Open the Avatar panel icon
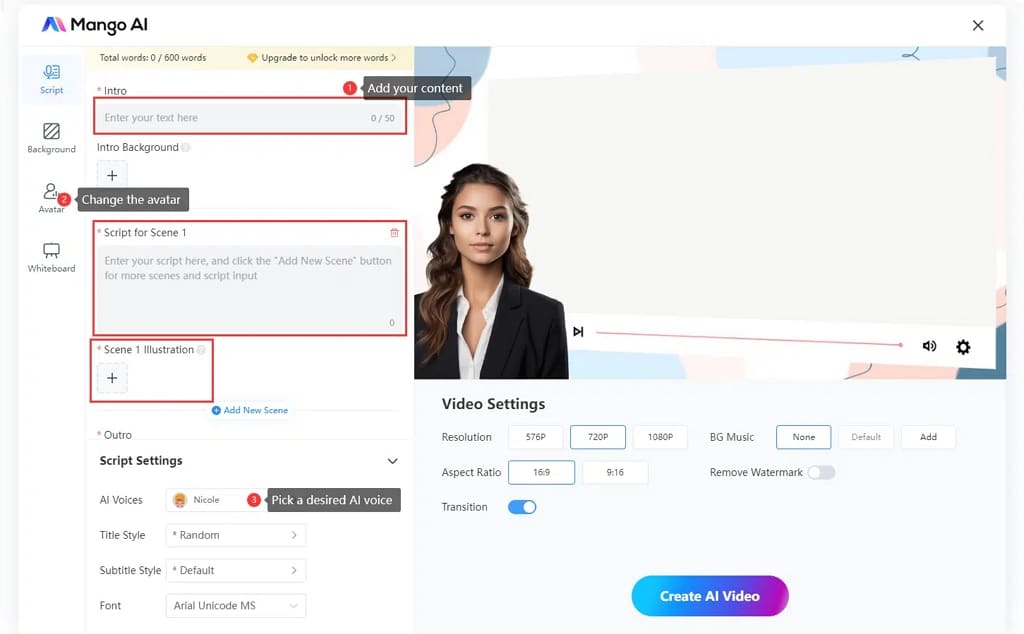 pyautogui.click(x=50, y=191)
